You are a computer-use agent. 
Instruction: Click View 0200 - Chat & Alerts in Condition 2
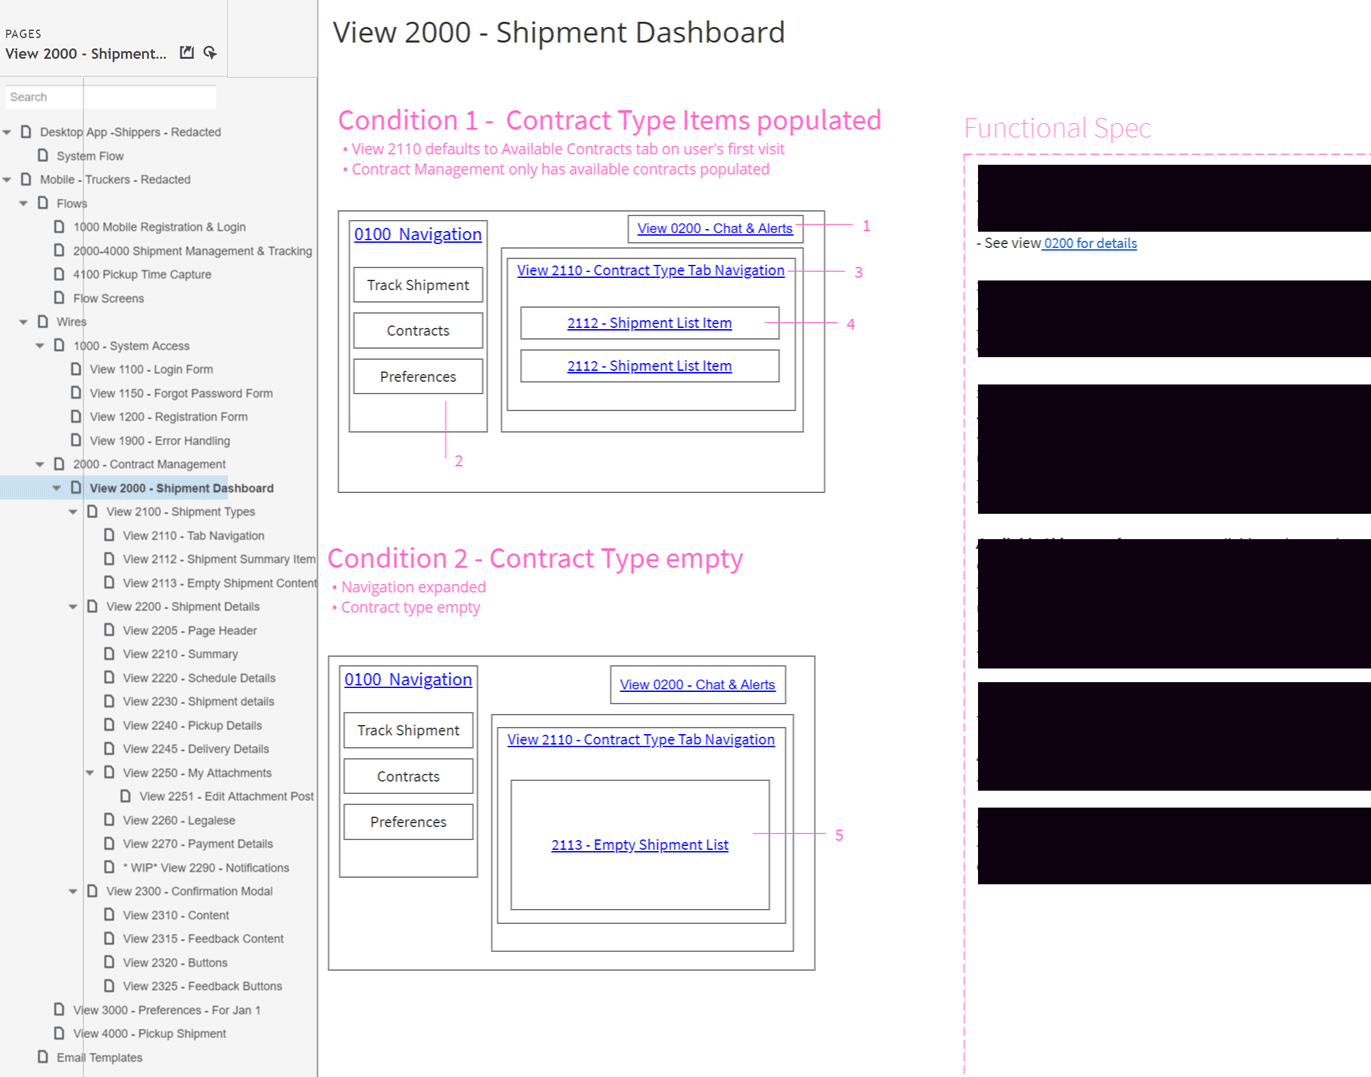[x=697, y=685]
